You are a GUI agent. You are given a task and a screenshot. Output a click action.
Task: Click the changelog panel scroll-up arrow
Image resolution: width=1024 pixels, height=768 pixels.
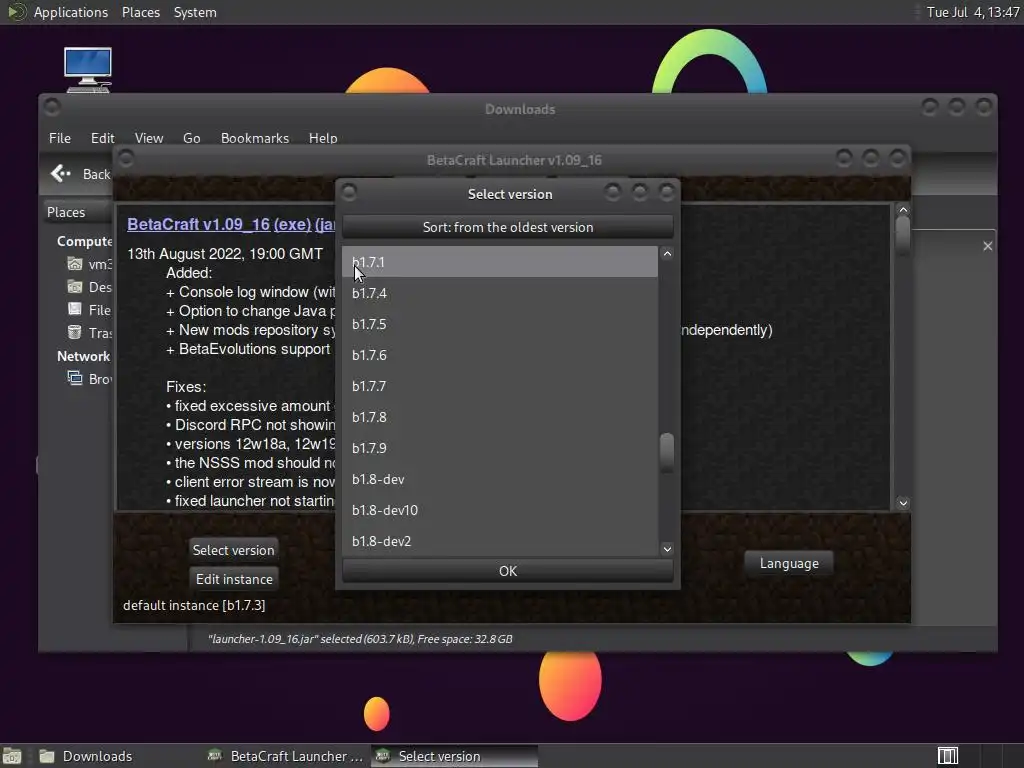pyautogui.click(x=903, y=210)
